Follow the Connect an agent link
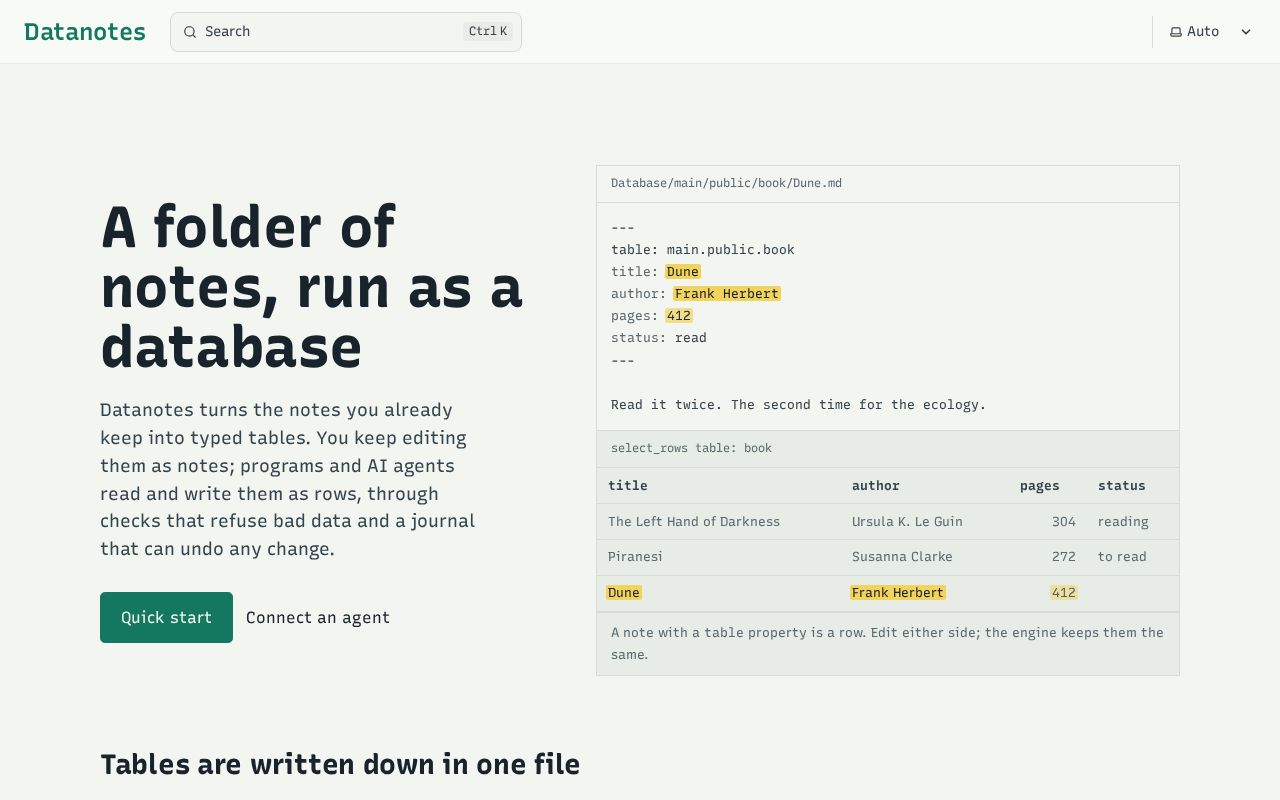This screenshot has width=1280, height=800. click(x=318, y=617)
